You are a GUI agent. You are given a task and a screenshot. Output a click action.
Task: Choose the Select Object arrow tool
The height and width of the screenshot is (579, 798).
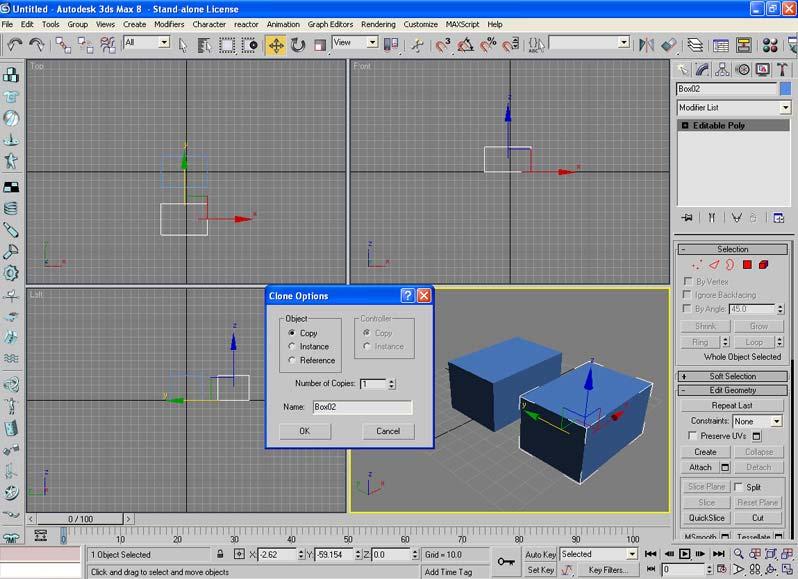point(183,45)
